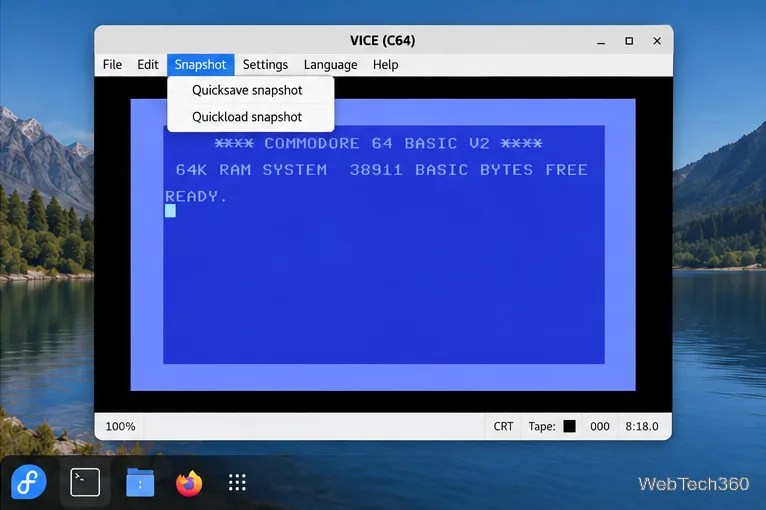Close the open Snapshot menu

(200, 64)
